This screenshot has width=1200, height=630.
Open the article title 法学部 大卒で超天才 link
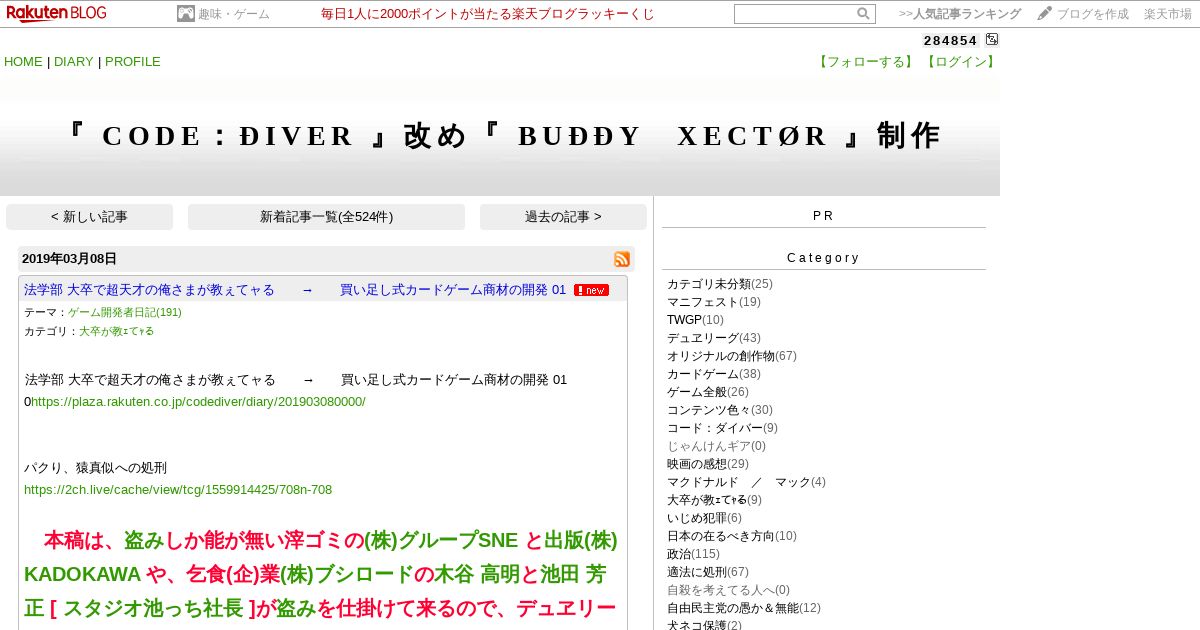coord(295,290)
